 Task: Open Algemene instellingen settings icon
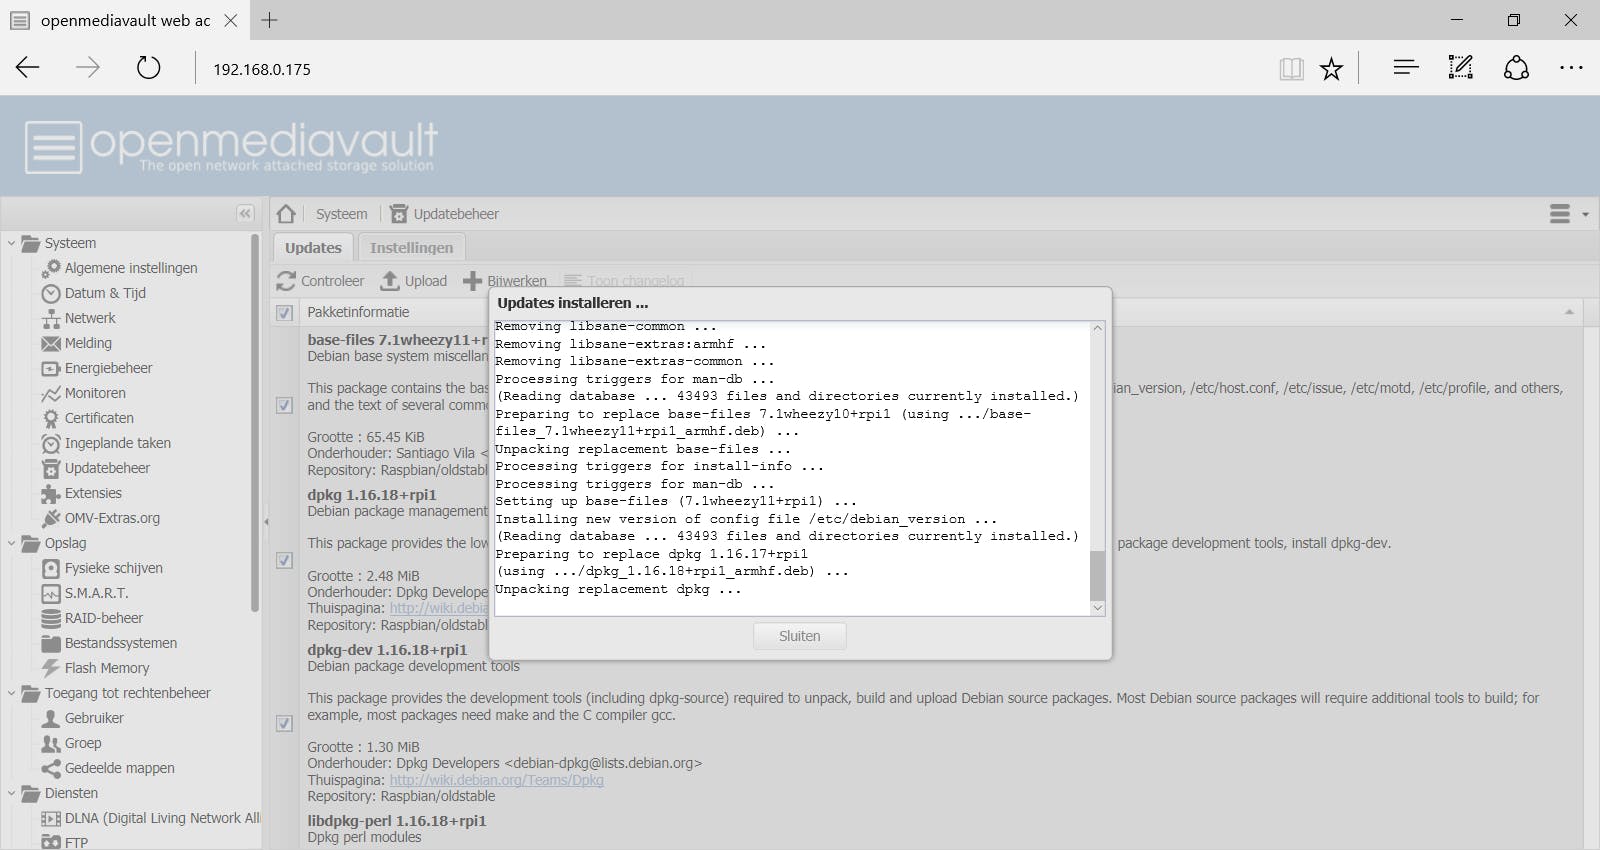click(x=51, y=268)
